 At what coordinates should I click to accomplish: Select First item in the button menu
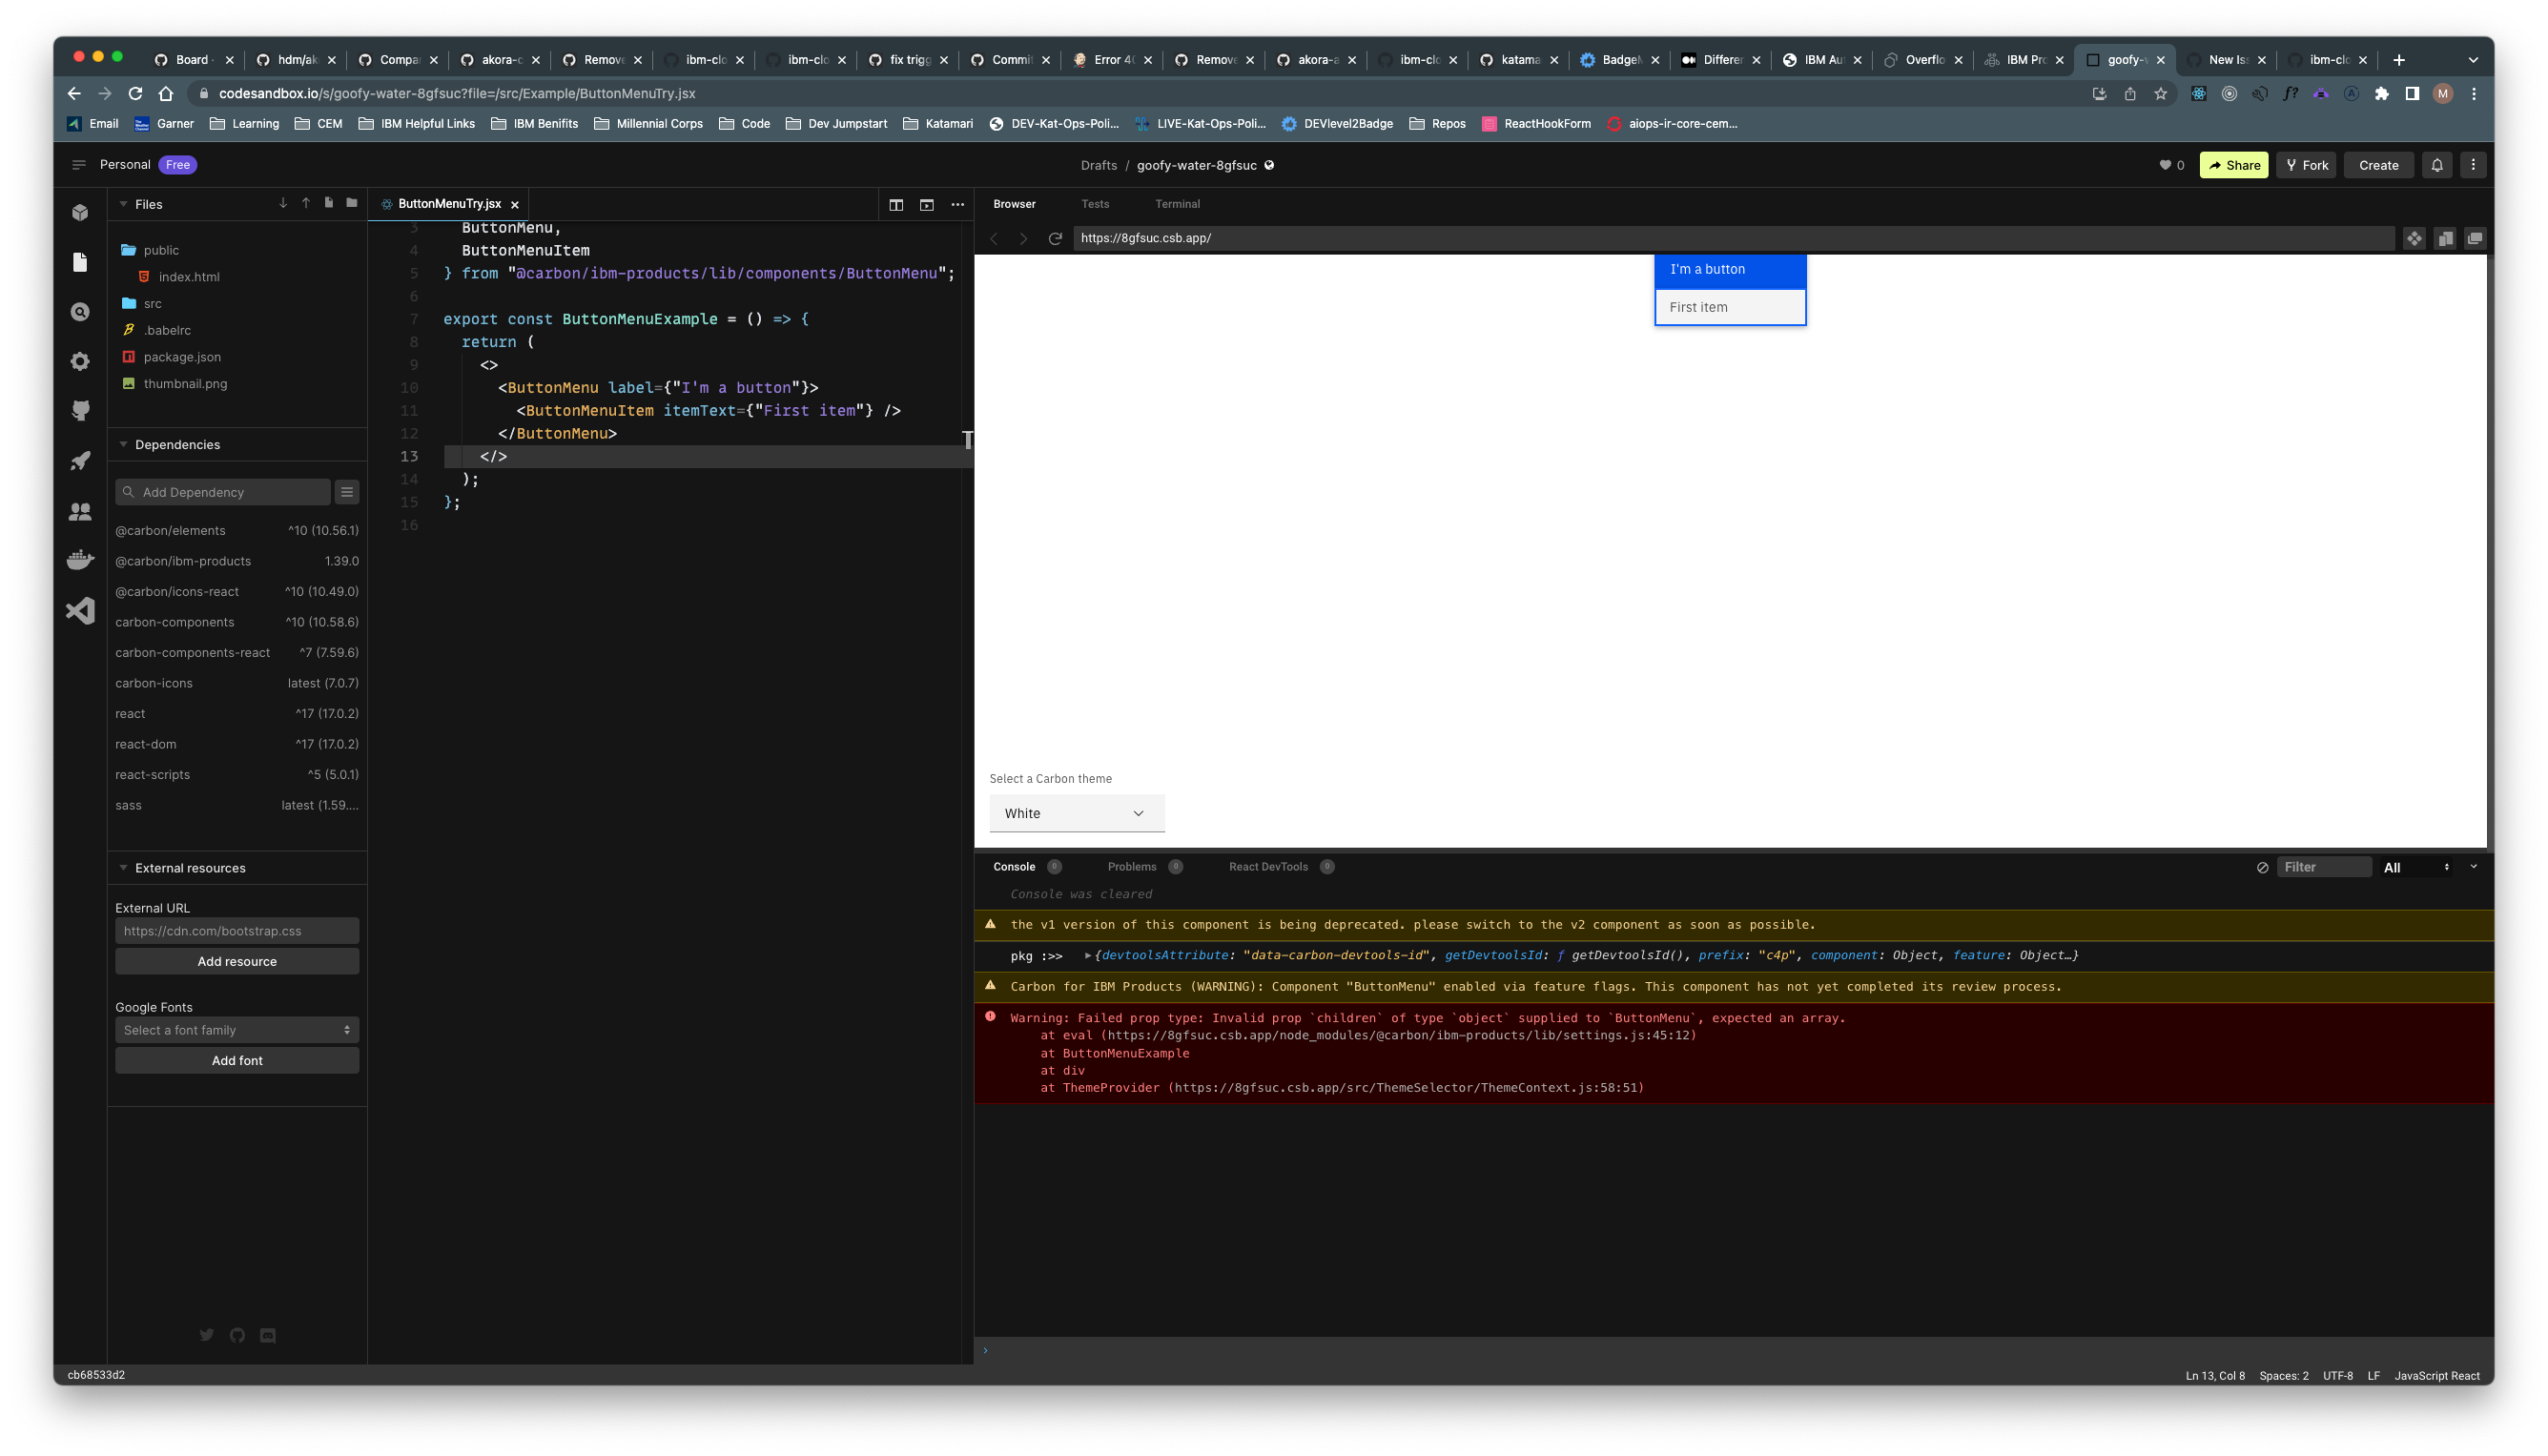pos(1729,307)
